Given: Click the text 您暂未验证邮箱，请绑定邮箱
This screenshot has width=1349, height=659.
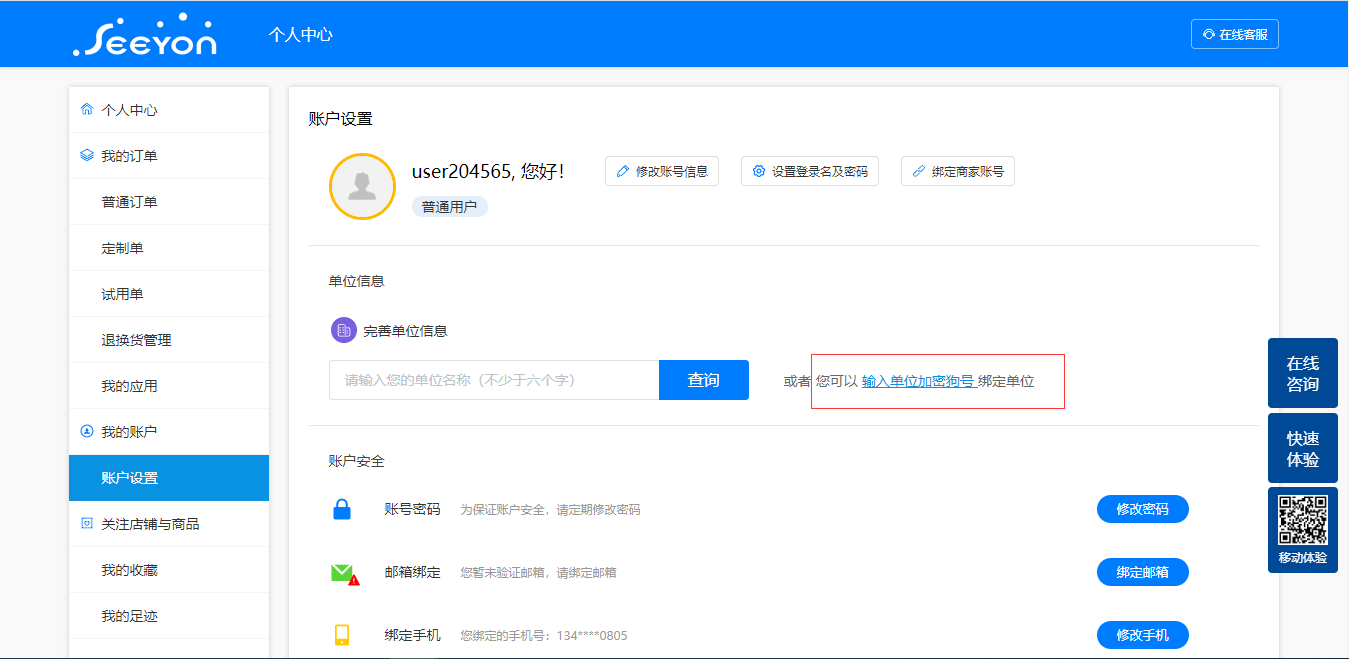Looking at the screenshot, I should (x=538, y=573).
